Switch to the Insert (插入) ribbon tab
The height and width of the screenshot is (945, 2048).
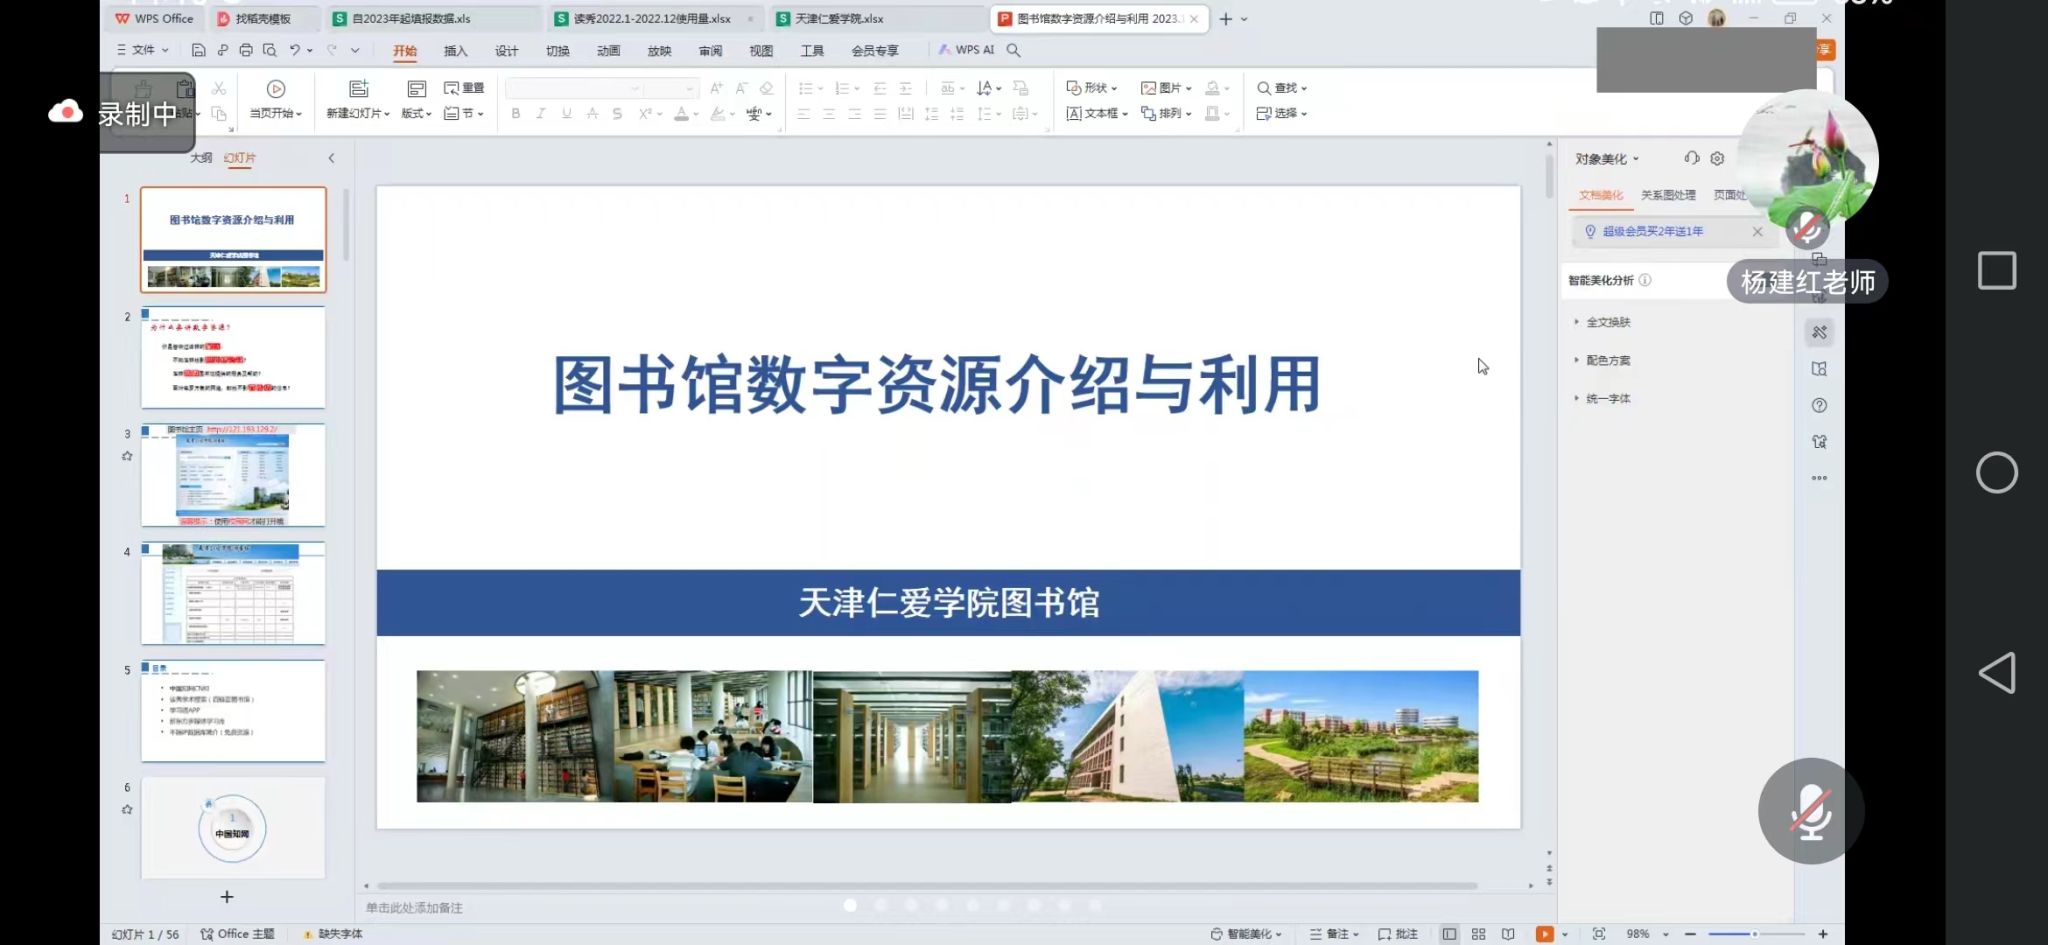[x=455, y=51]
